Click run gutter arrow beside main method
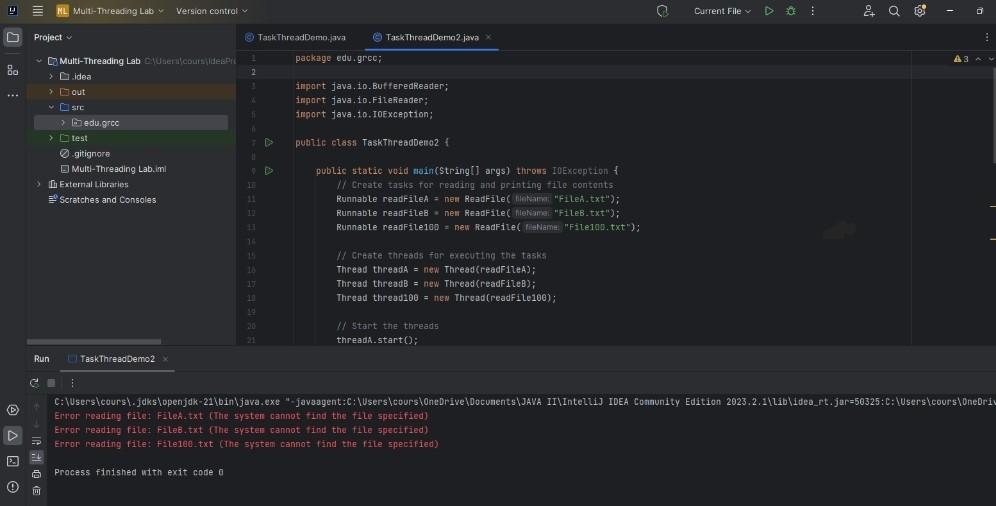The width and height of the screenshot is (996, 506). (268, 171)
